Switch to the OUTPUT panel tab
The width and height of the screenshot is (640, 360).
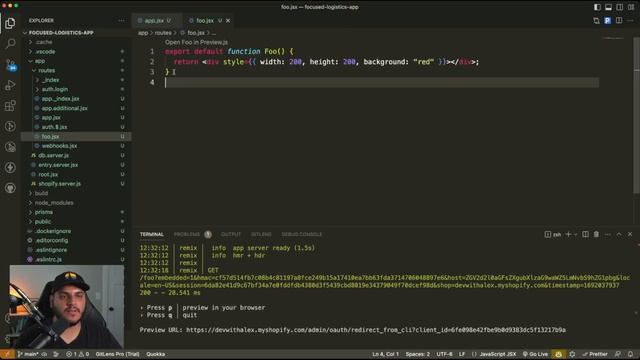pos(231,234)
